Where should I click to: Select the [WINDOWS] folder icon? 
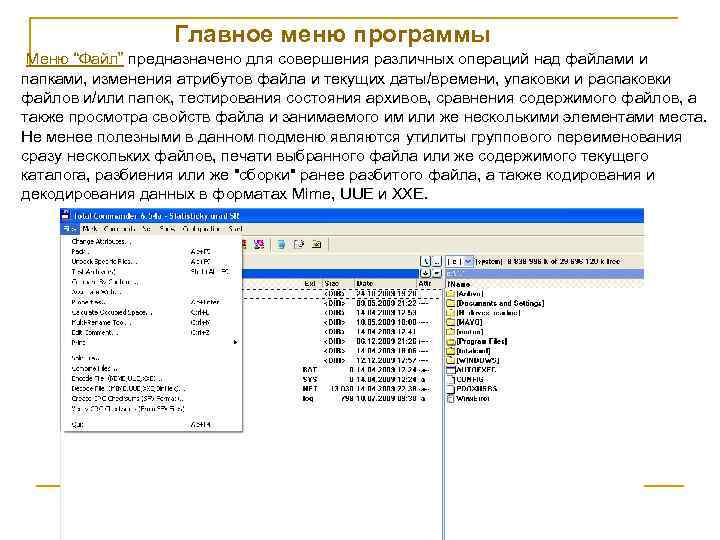coord(451,360)
